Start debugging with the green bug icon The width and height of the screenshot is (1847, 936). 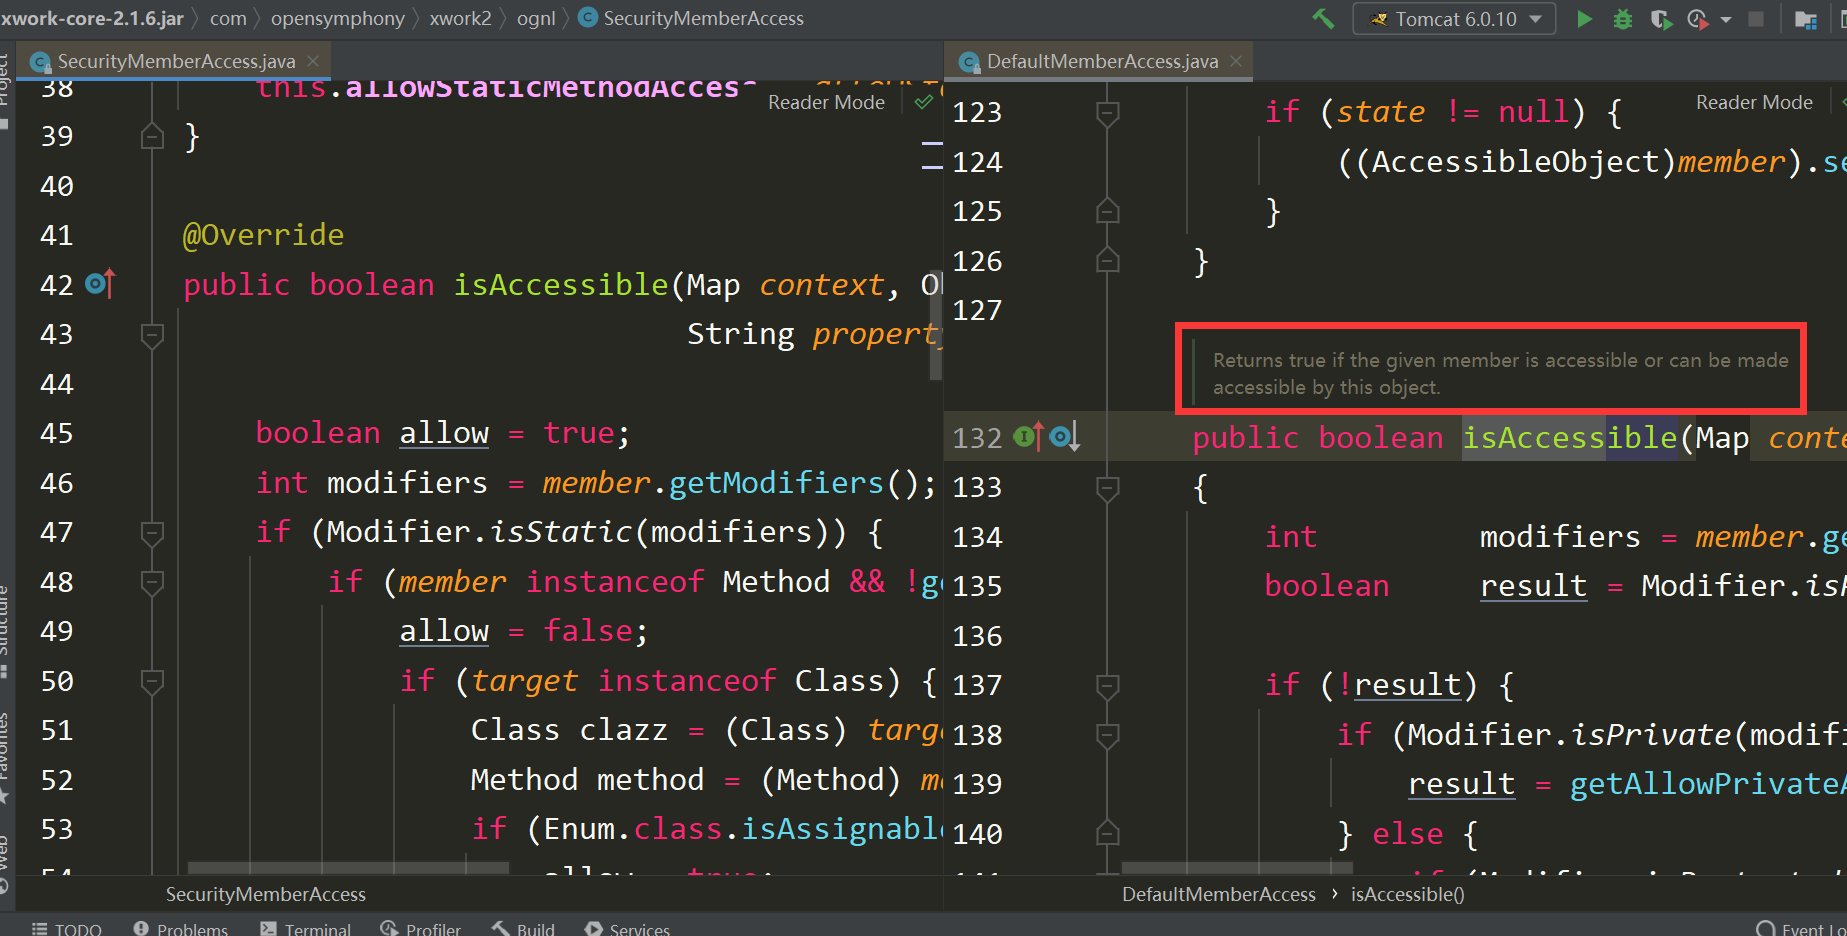point(1622,19)
